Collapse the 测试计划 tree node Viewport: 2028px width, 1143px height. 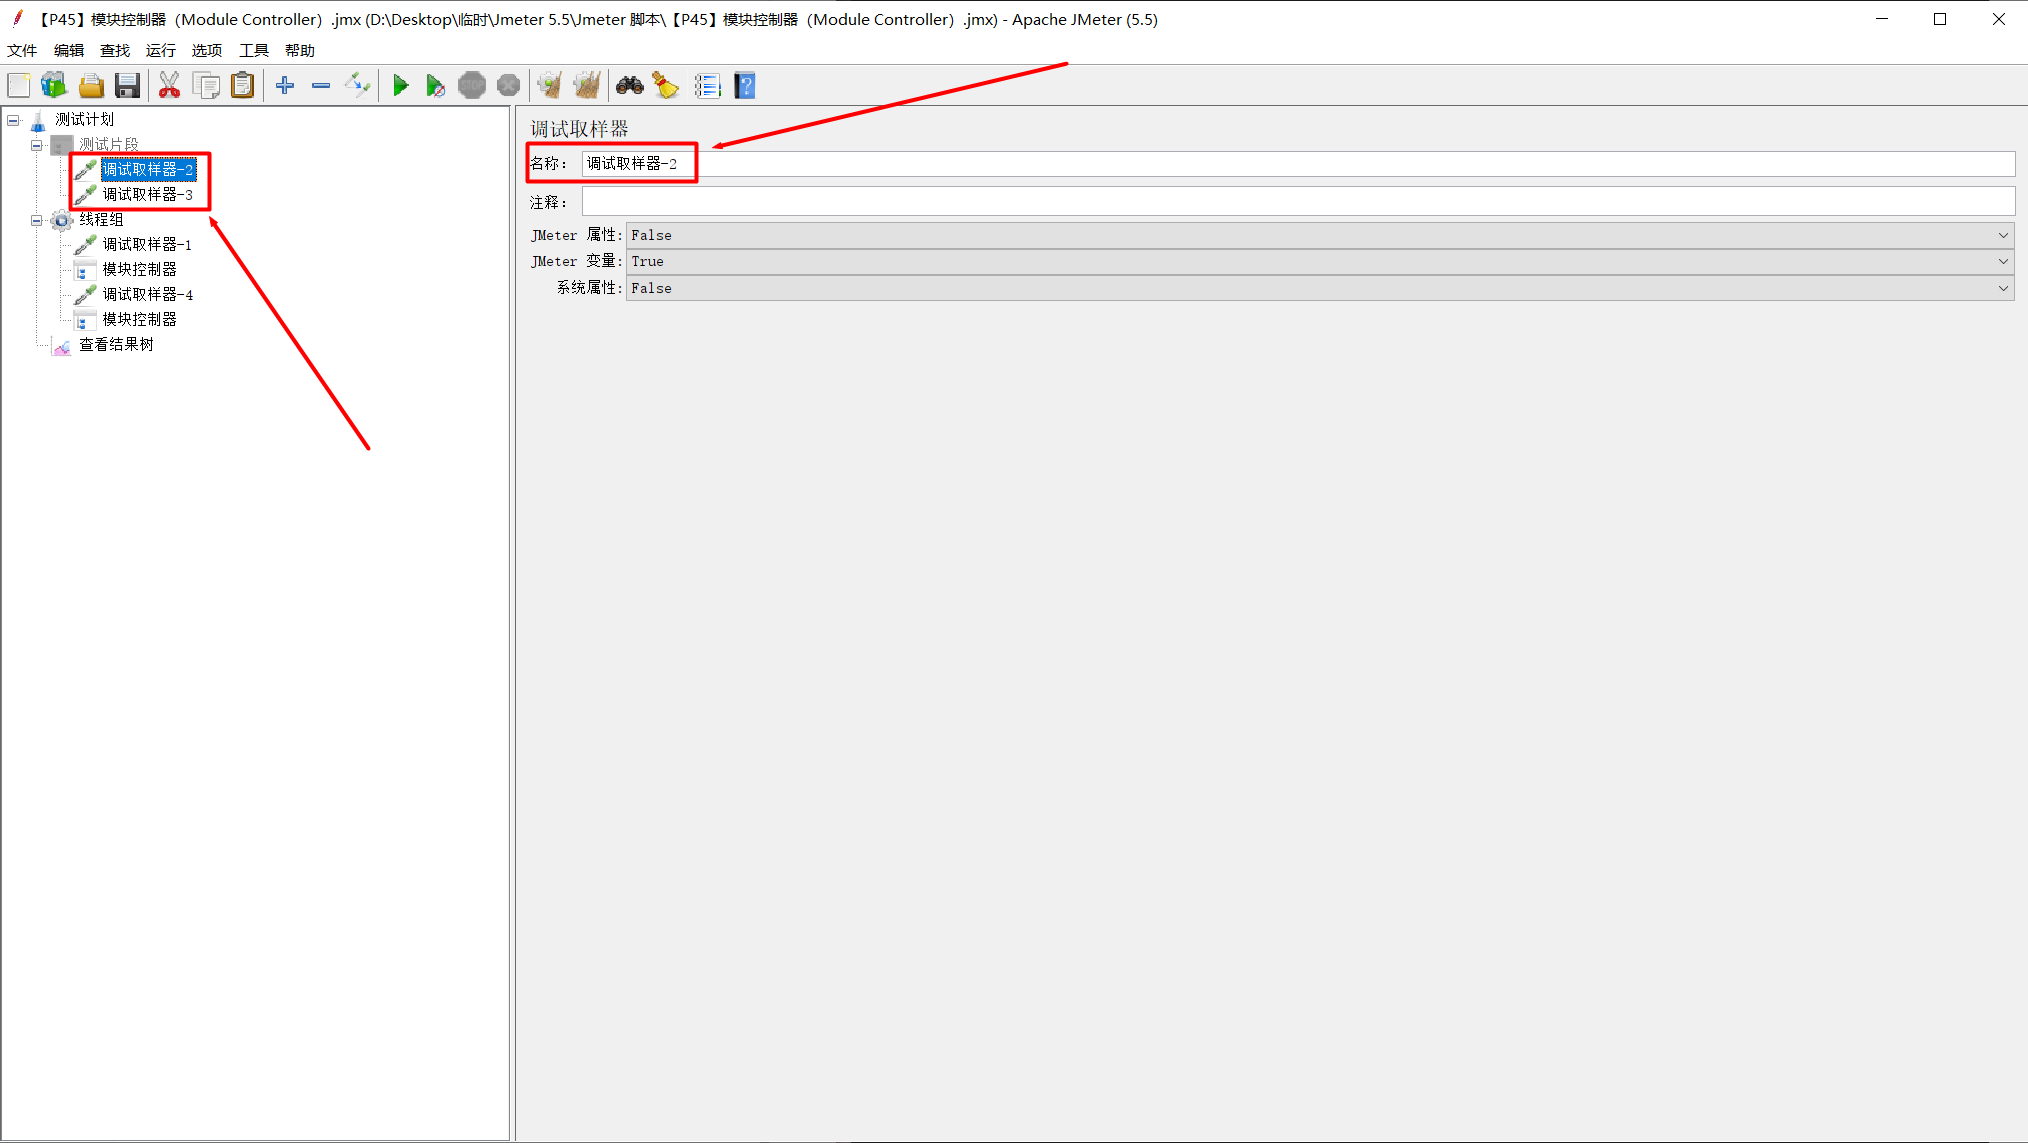(13, 120)
